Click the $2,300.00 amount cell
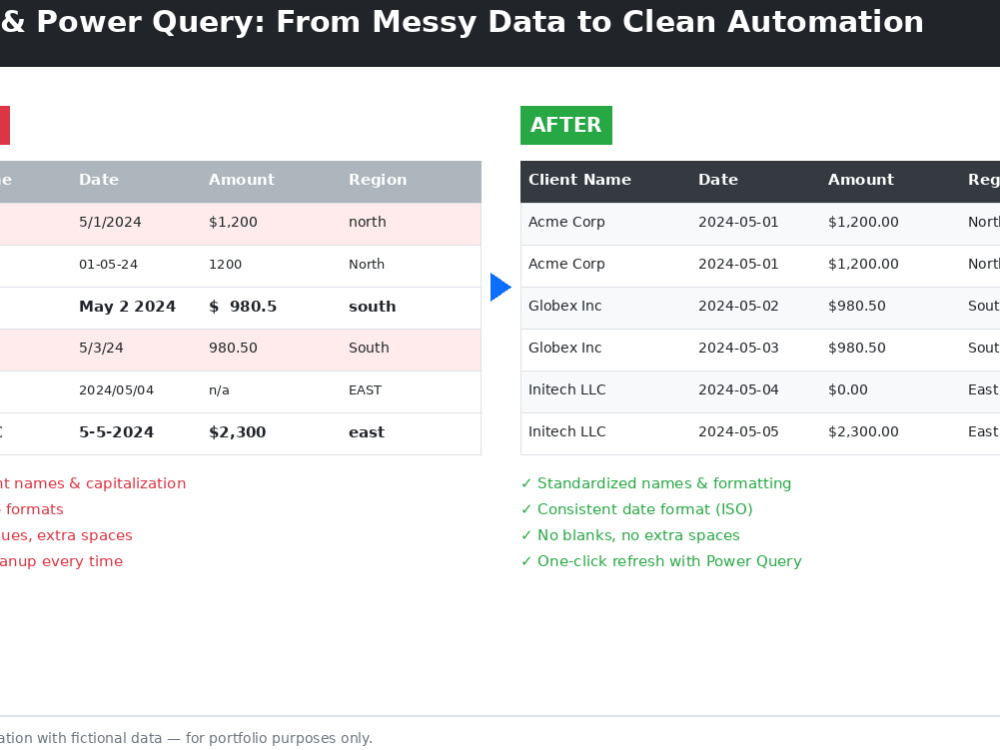1000x750 pixels. click(863, 432)
